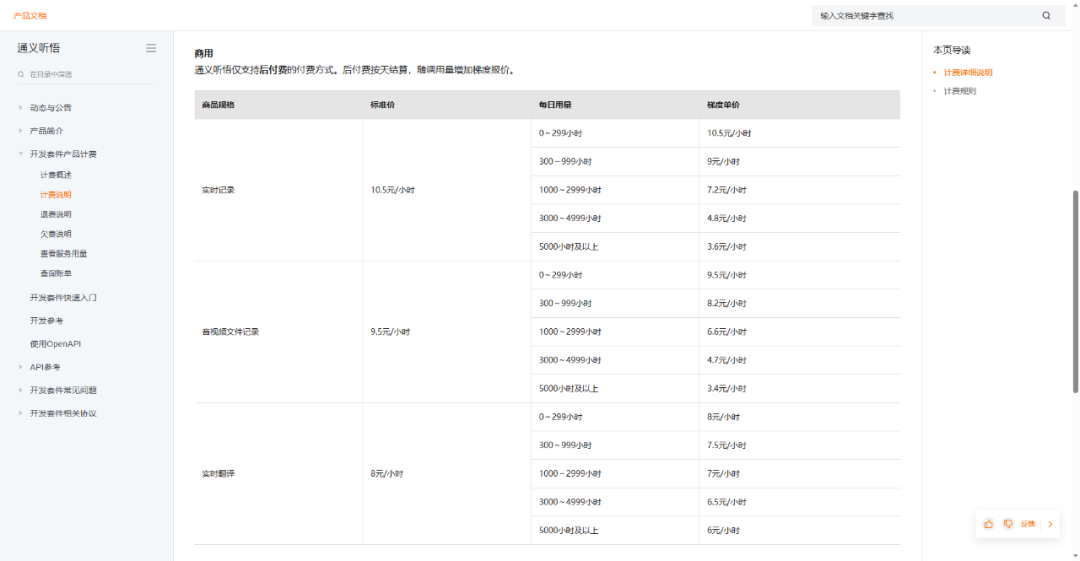Expand the 动态与公告 tree arrow

coord(20,108)
